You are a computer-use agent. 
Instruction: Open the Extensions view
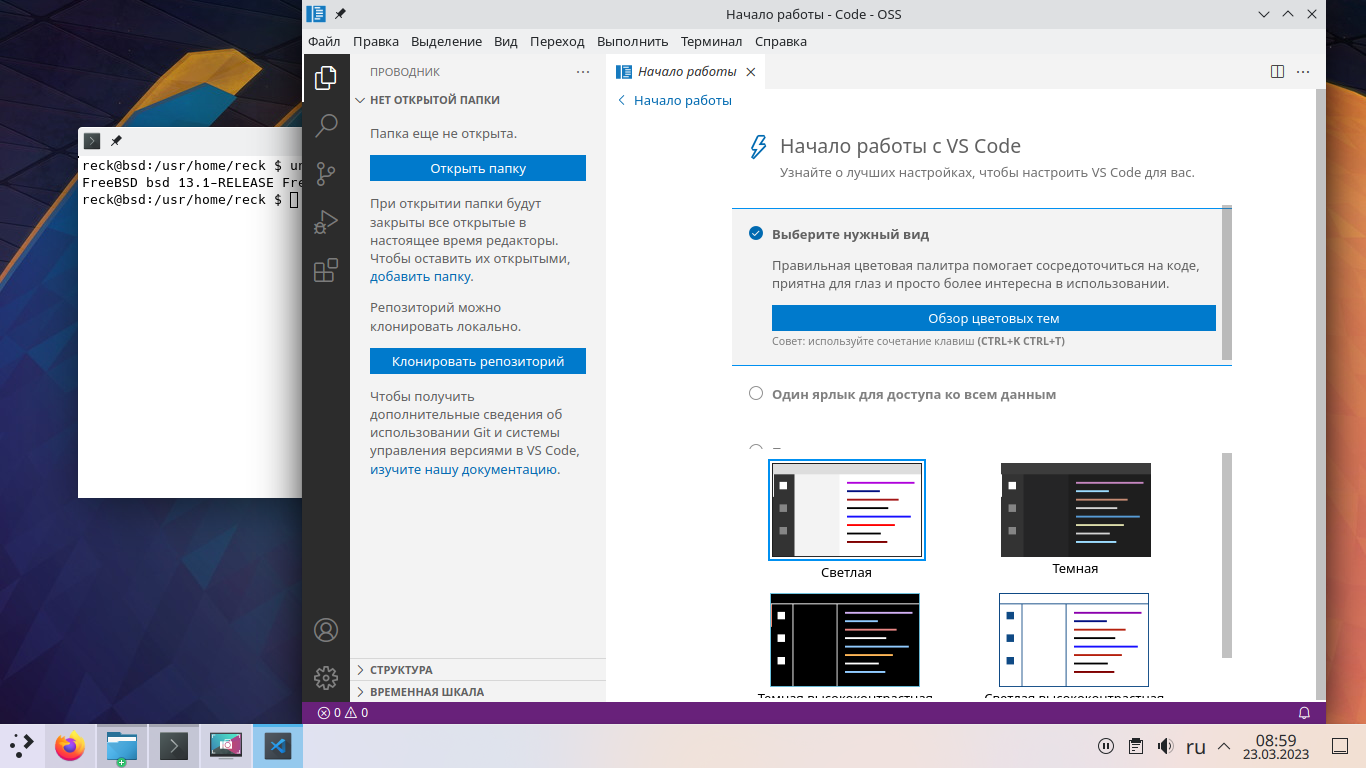point(326,270)
